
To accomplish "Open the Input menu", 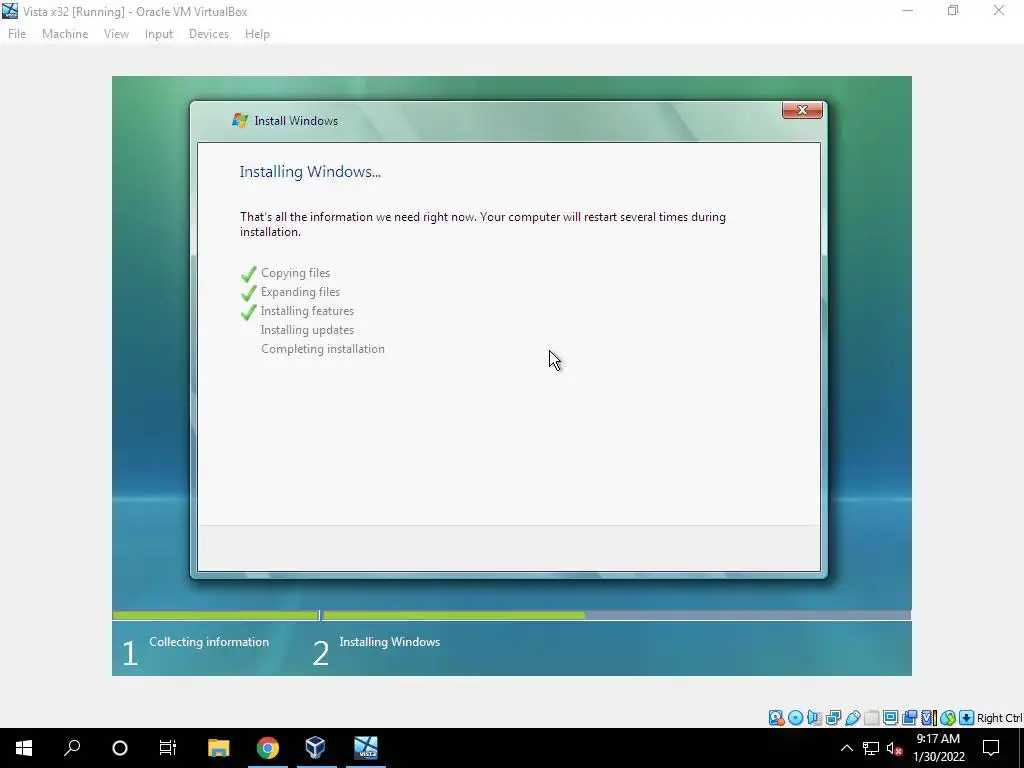I will (159, 34).
